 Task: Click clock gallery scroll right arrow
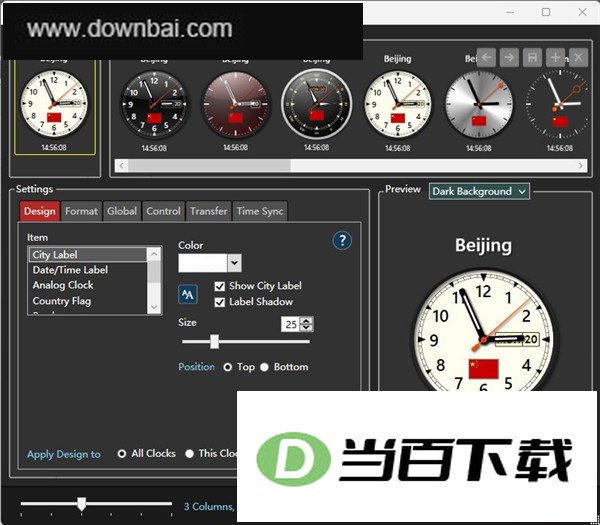point(580,166)
